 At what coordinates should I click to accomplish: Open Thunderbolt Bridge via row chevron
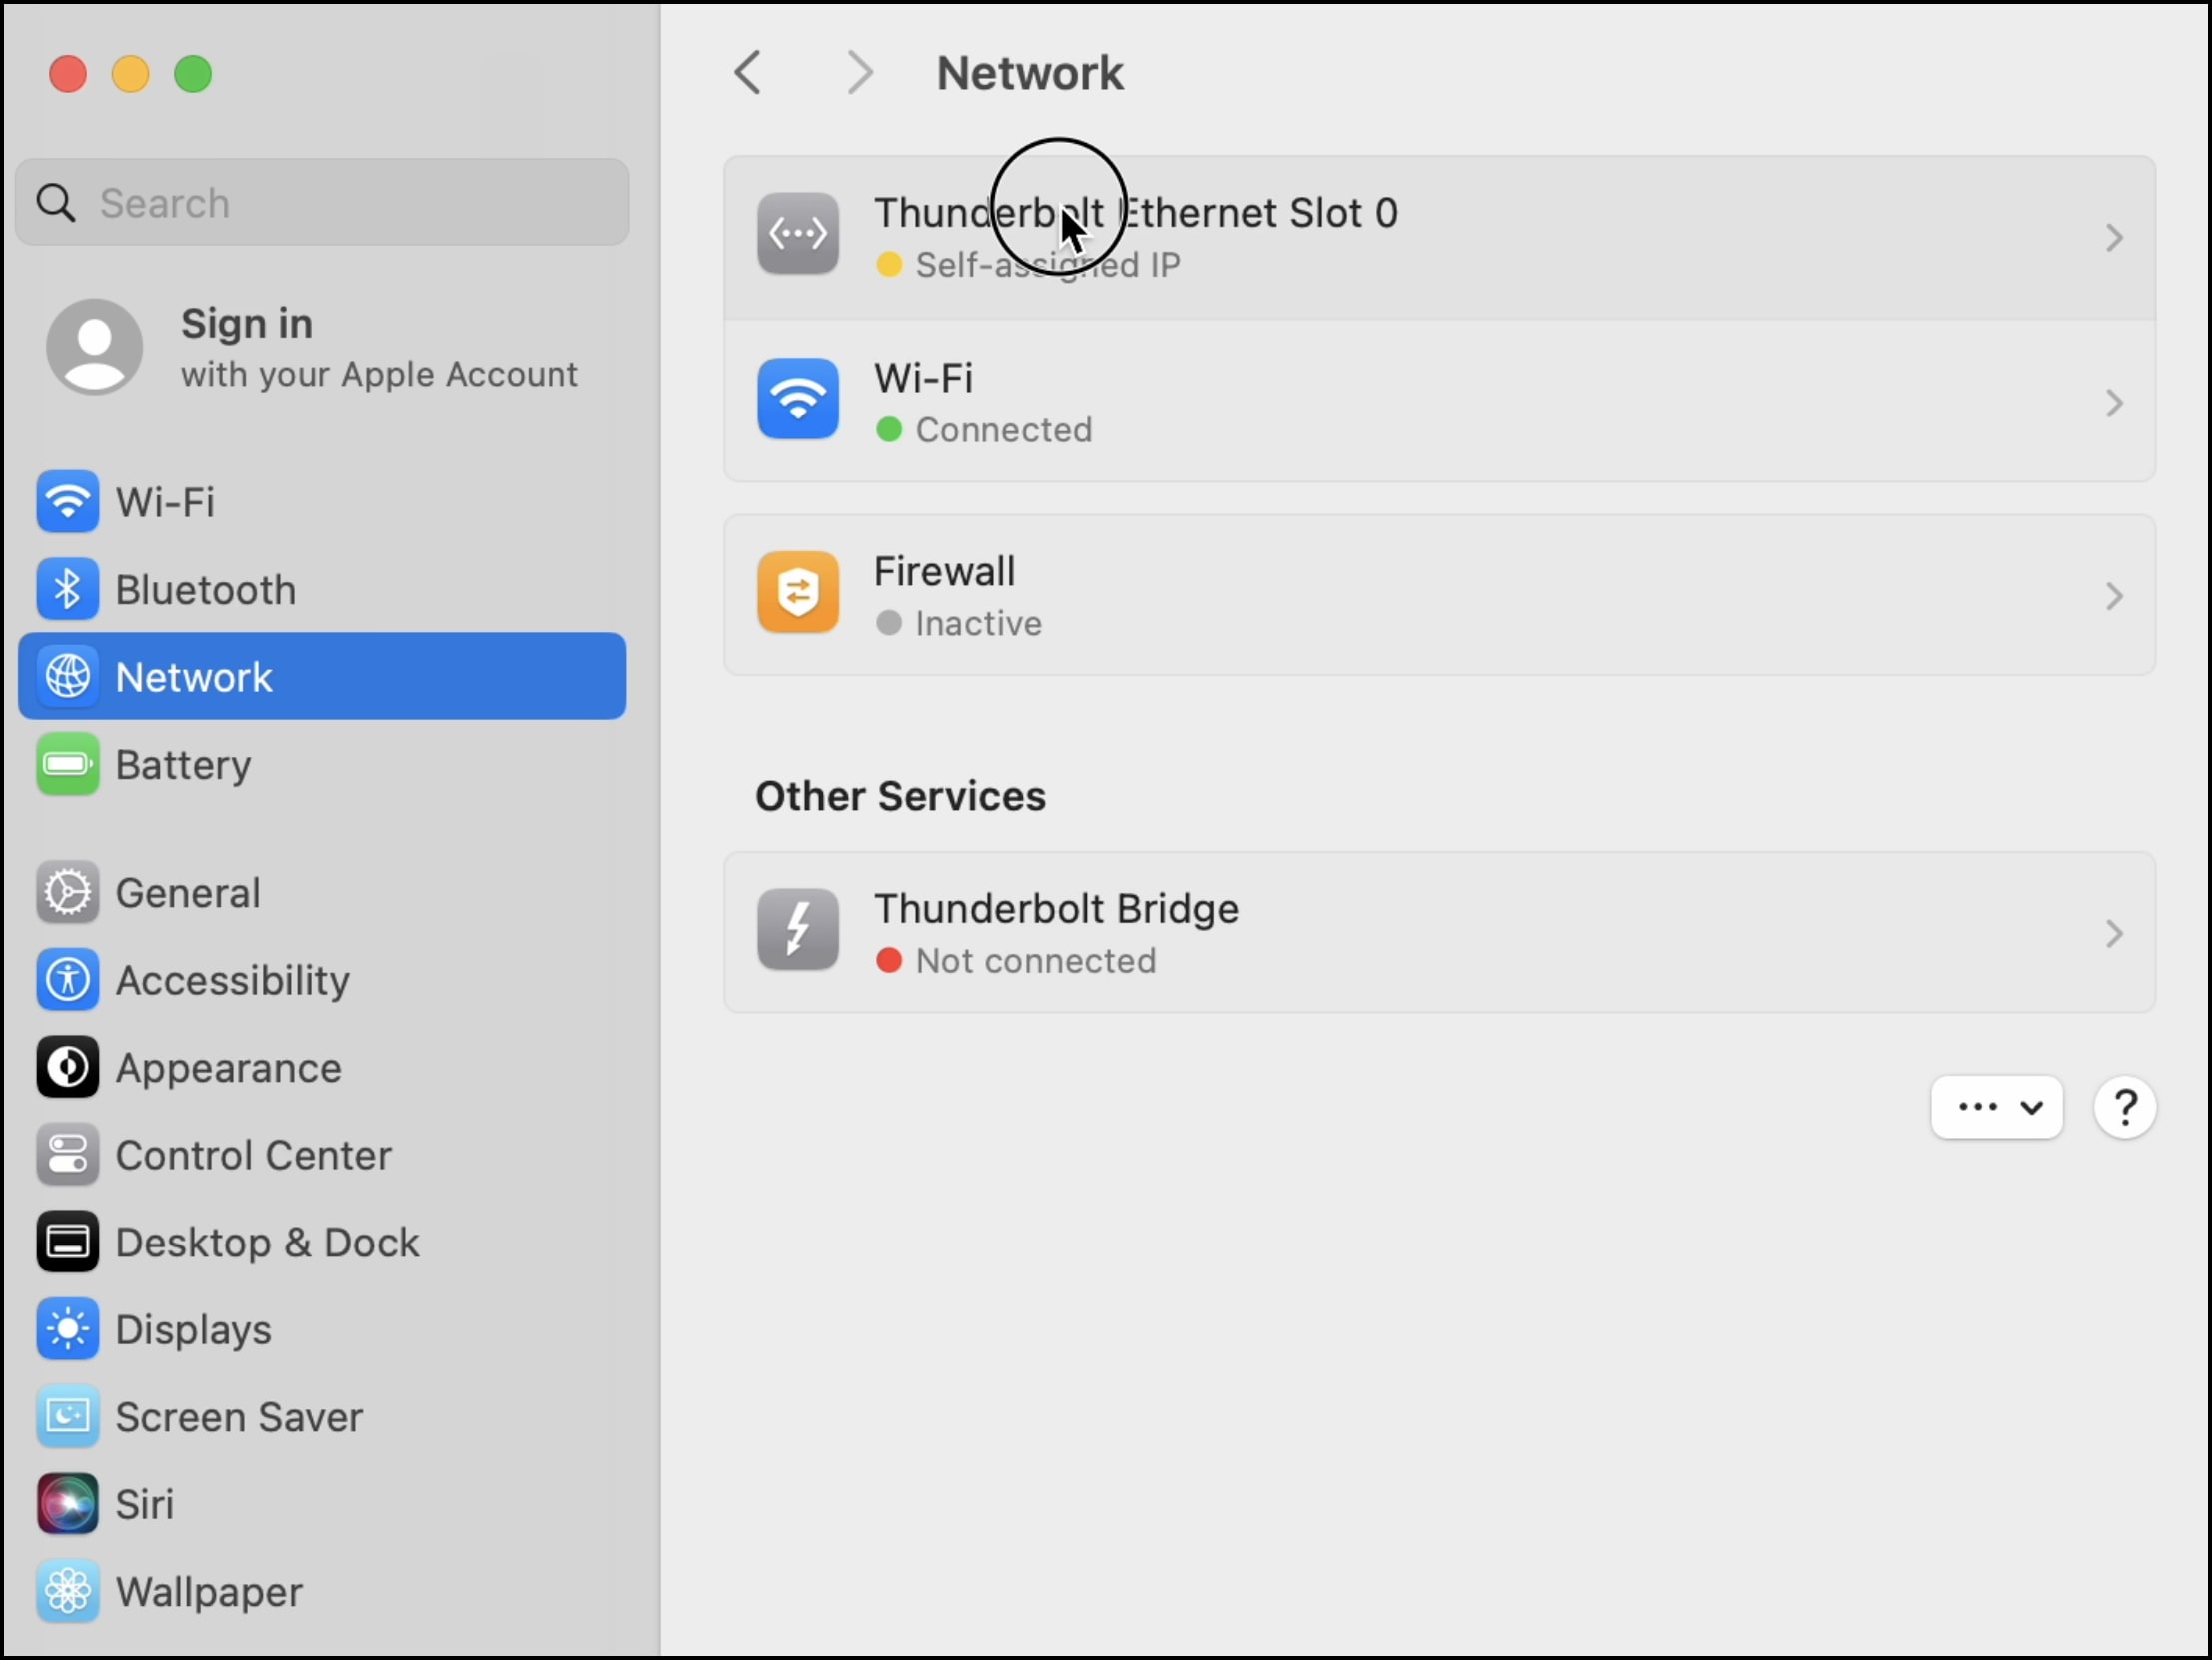2113,933
